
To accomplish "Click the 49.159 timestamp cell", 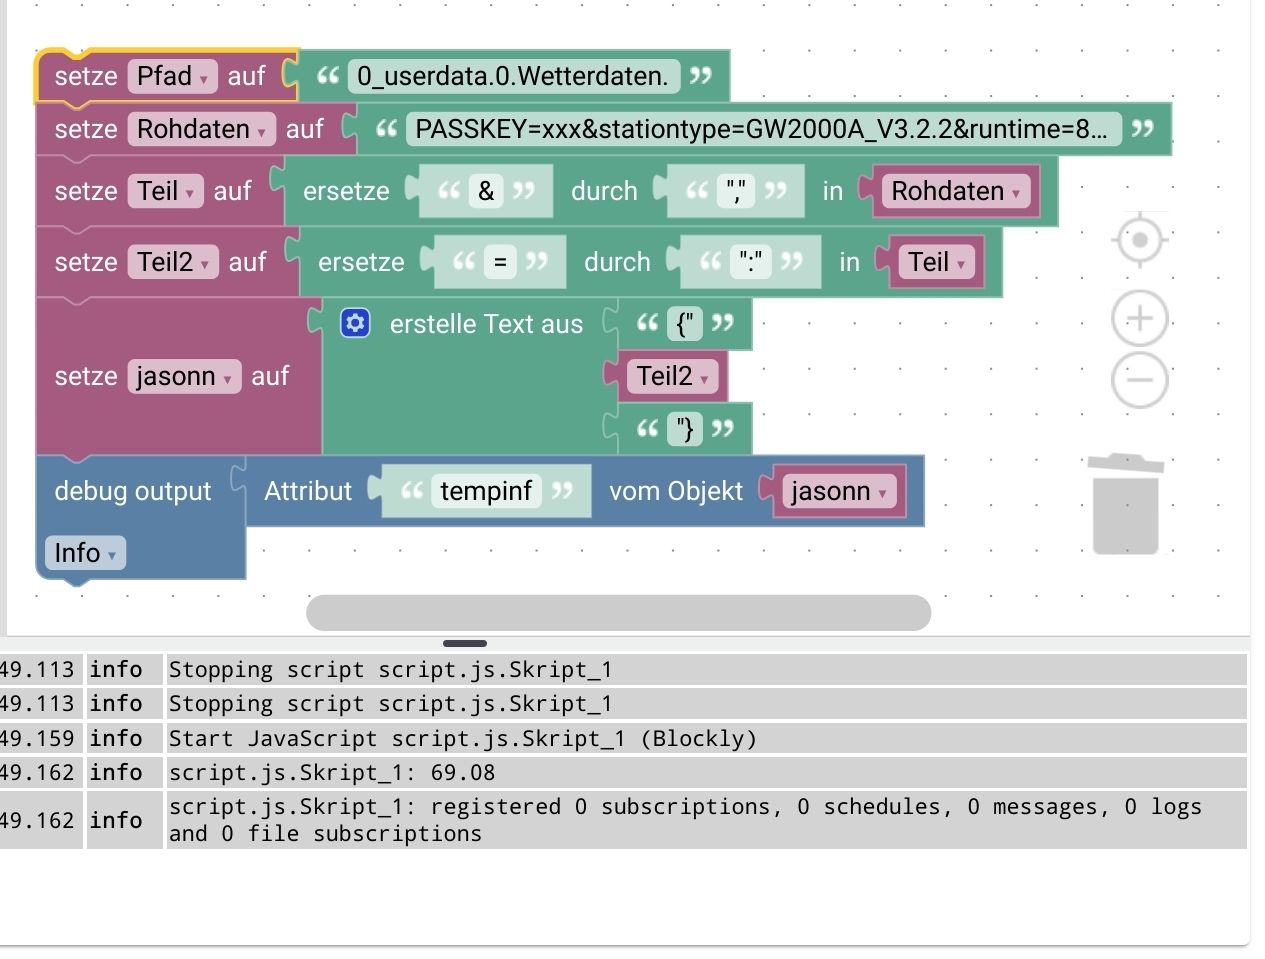I will coord(40,738).
